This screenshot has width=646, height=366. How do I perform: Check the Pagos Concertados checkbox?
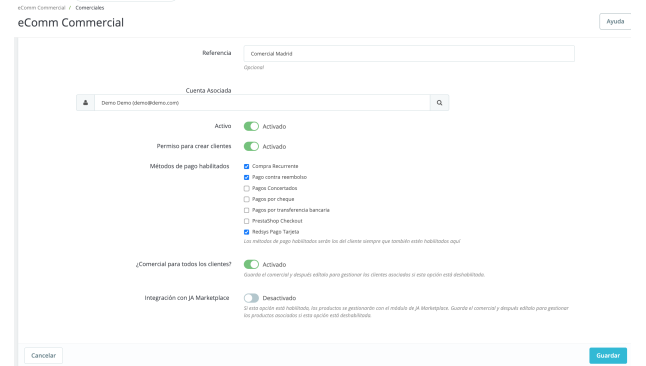click(246, 188)
